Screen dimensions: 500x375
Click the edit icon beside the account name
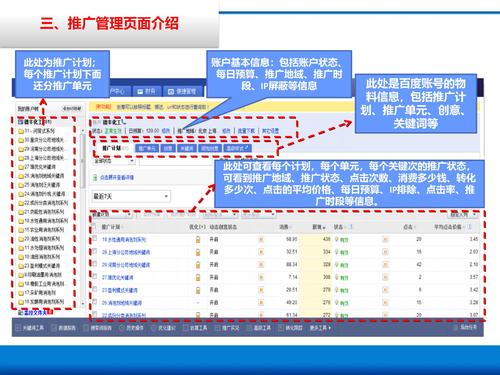[124, 122]
